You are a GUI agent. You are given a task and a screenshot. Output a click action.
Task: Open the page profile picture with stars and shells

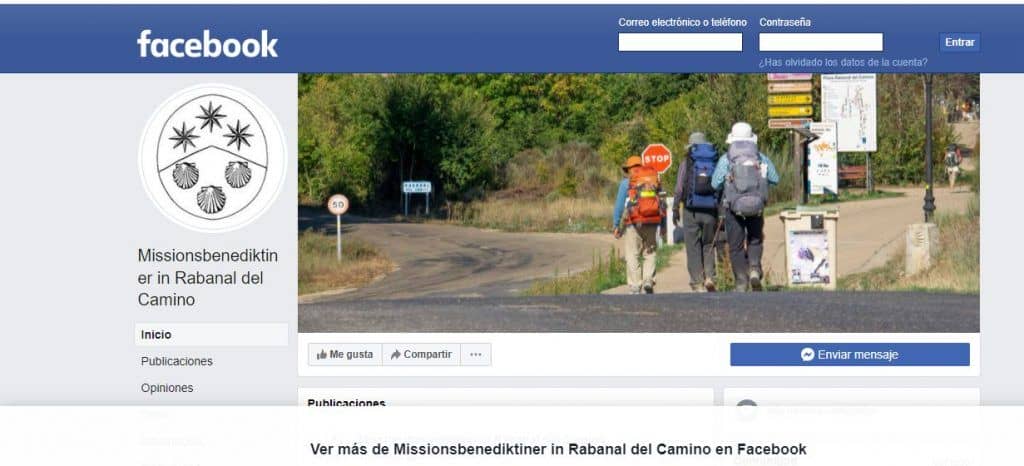(212, 158)
